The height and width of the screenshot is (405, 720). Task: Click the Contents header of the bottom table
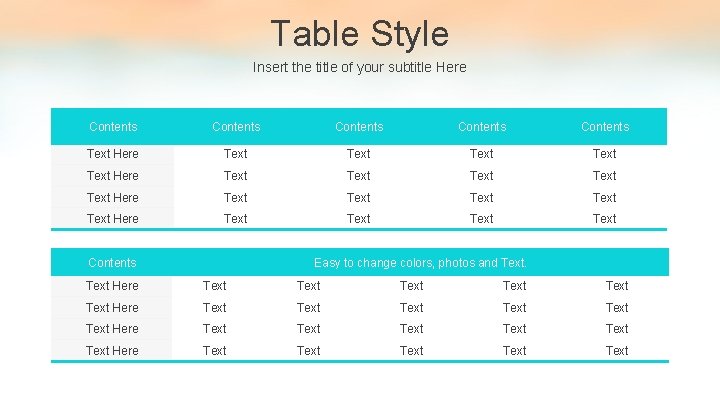pos(112,263)
